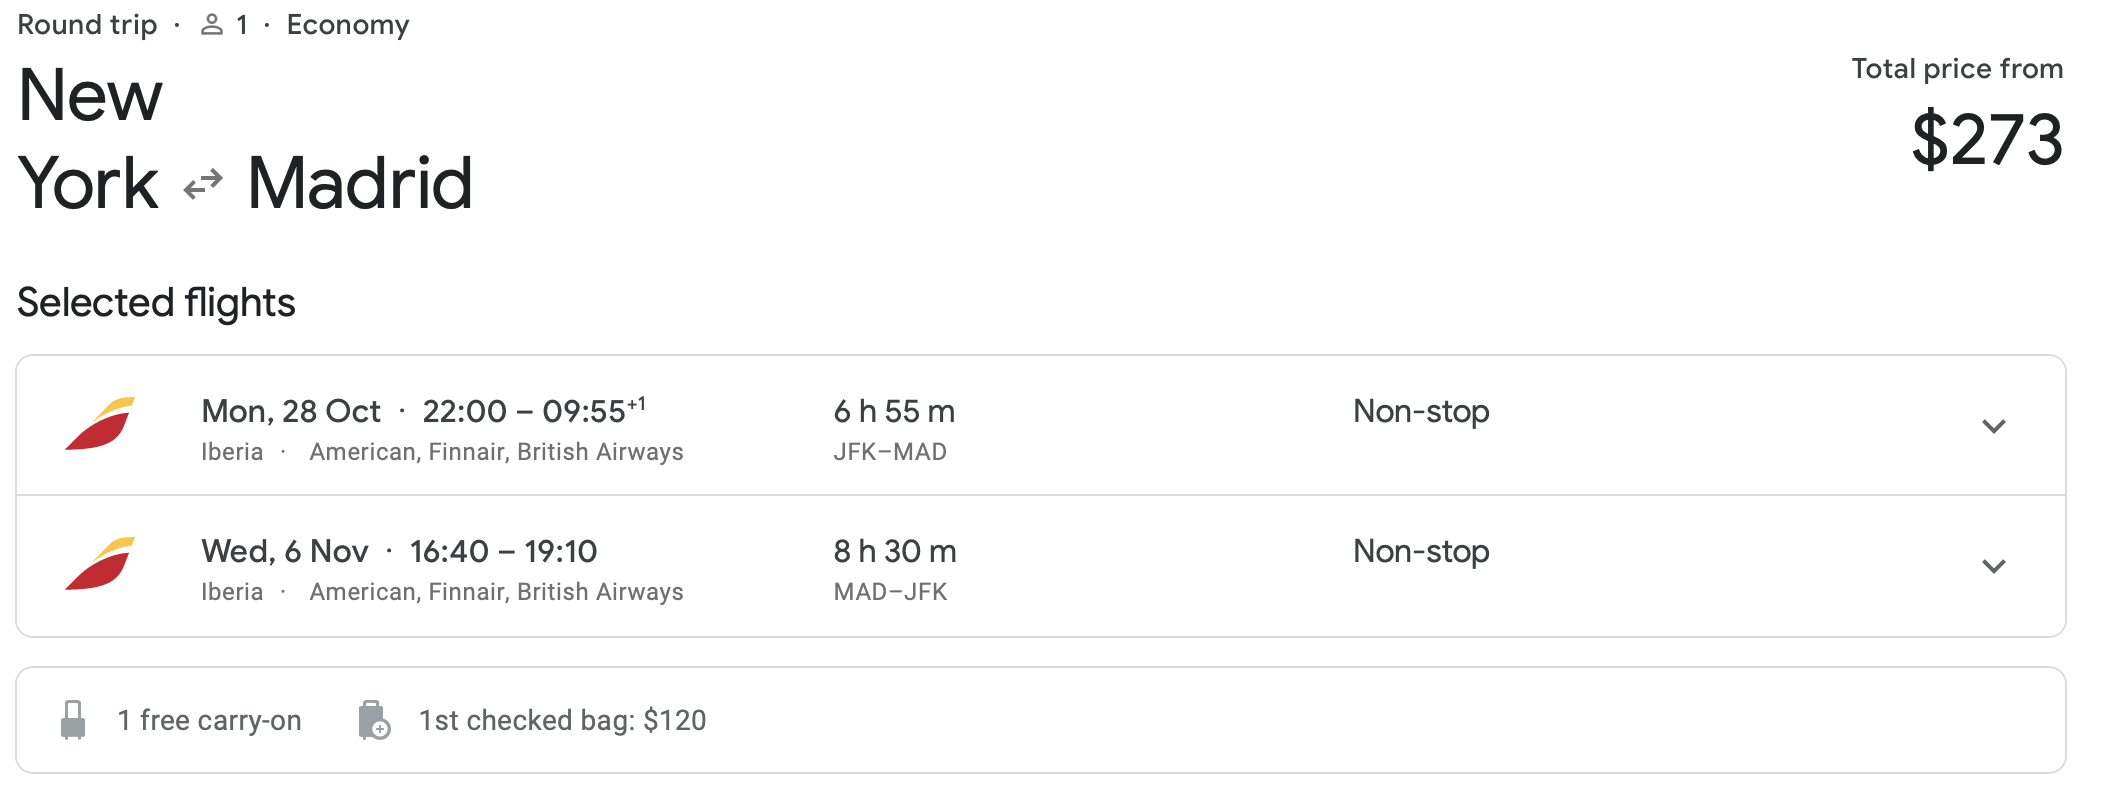This screenshot has width=2106, height=796.
Task: Expand the Wed, 6 Nov flight details
Action: tap(1993, 566)
